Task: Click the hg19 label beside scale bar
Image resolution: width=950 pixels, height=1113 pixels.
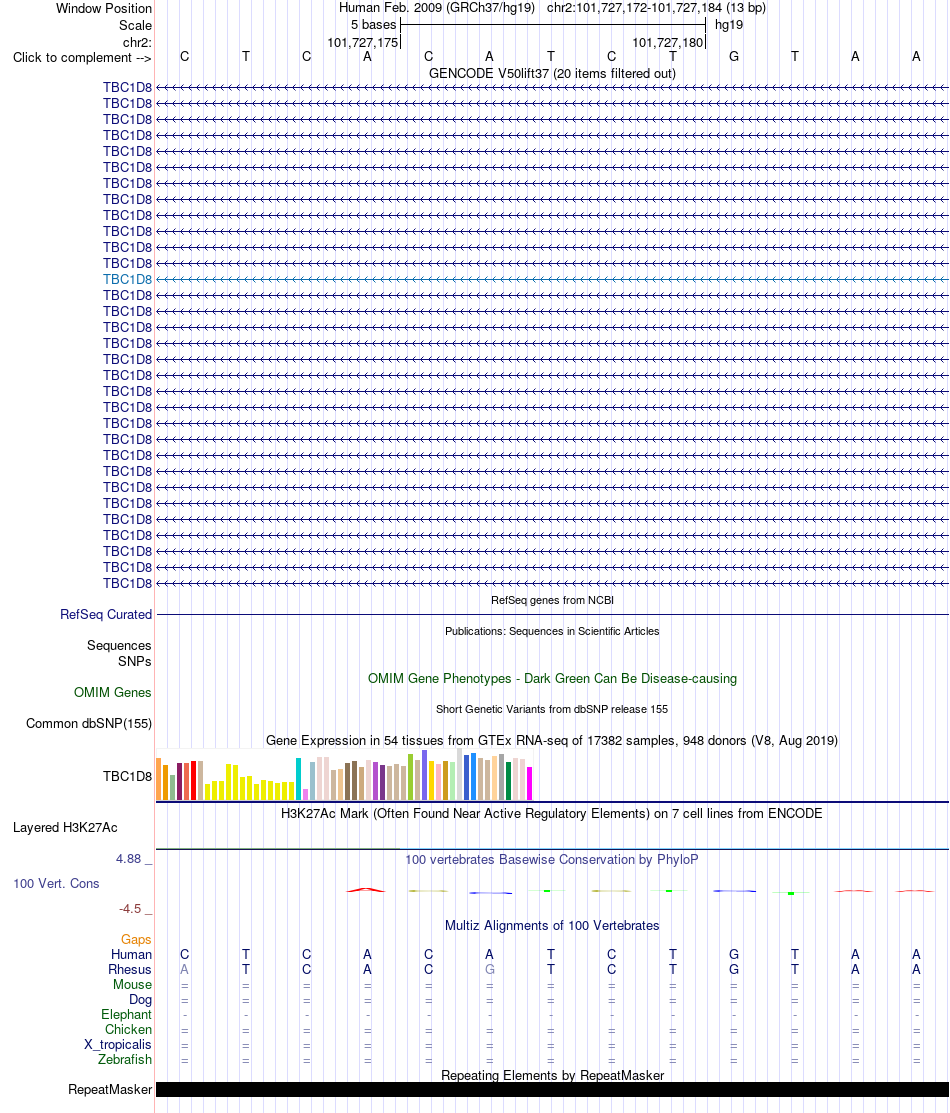Action: point(729,25)
